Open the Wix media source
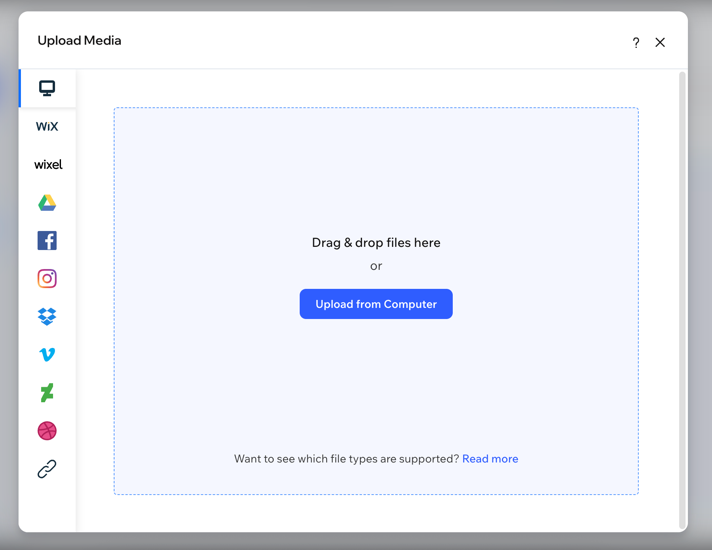 [x=47, y=127]
